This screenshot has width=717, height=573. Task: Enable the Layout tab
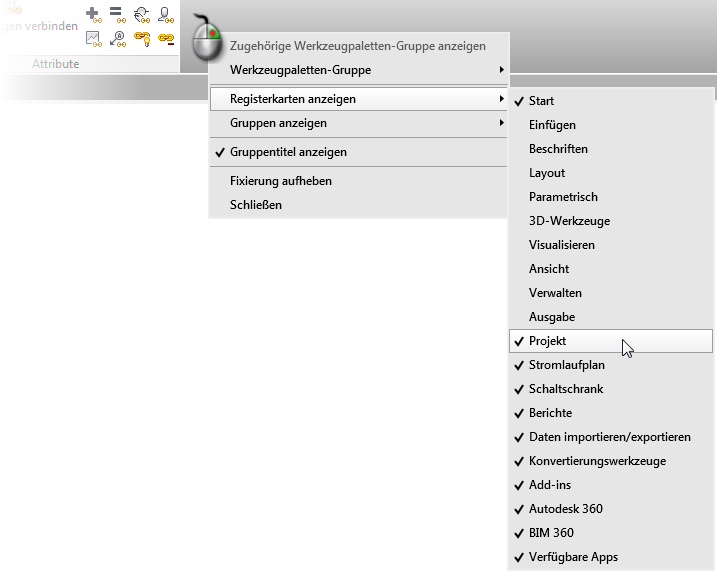click(x=611, y=173)
